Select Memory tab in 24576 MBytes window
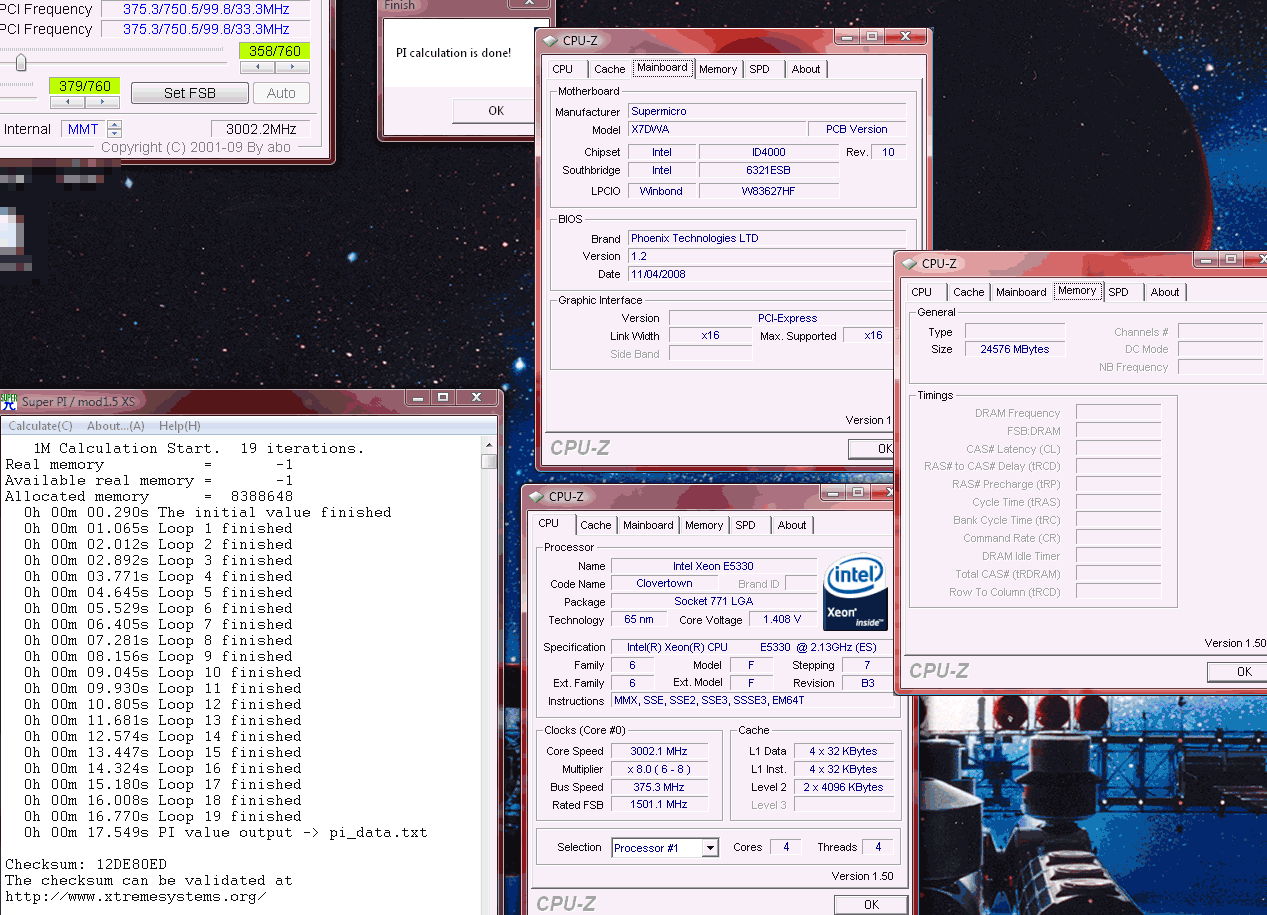The width and height of the screenshot is (1267, 915). pos(1077,291)
